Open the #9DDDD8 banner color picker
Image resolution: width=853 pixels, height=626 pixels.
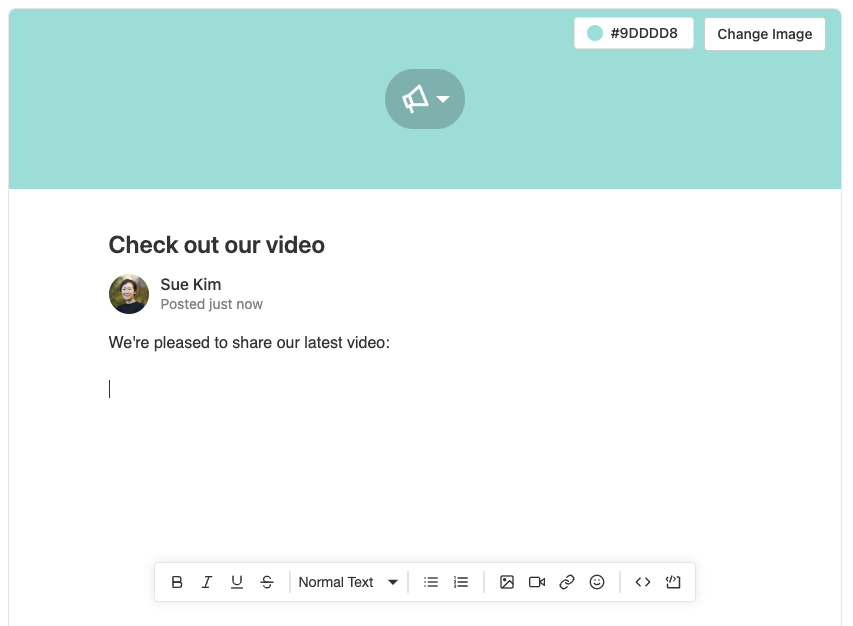click(x=633, y=33)
